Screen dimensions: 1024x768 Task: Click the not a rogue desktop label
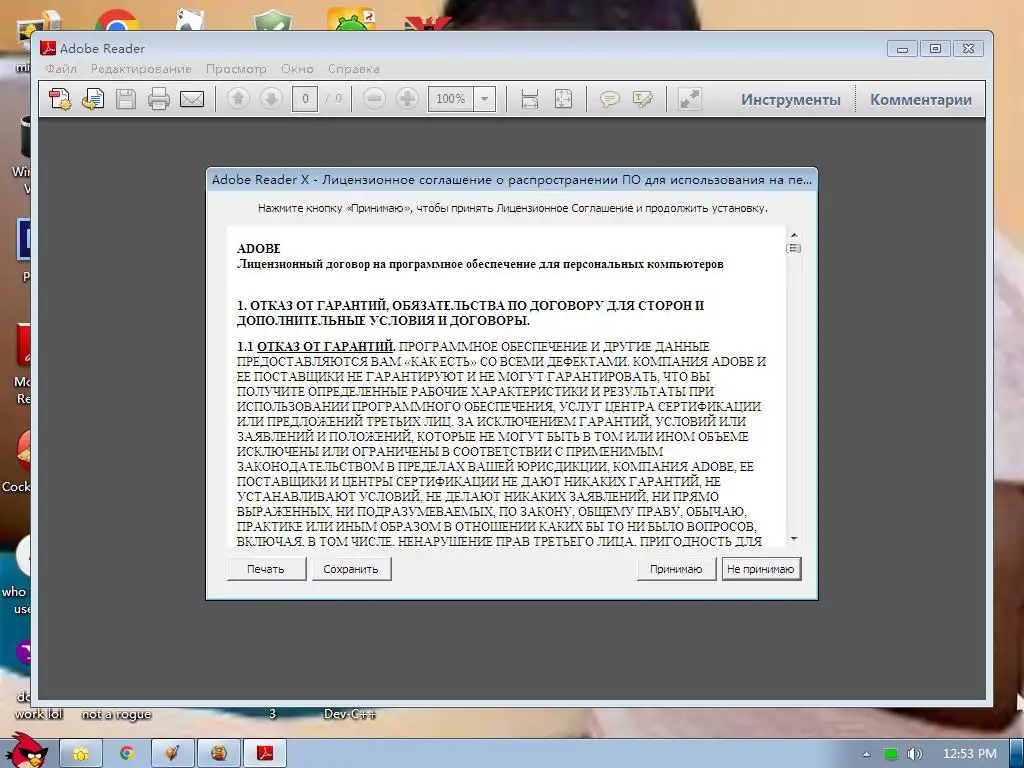coord(116,714)
